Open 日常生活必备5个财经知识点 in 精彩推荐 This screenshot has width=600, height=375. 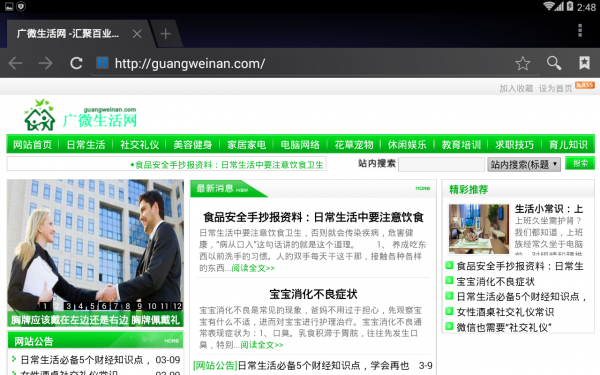pyautogui.click(x=522, y=297)
